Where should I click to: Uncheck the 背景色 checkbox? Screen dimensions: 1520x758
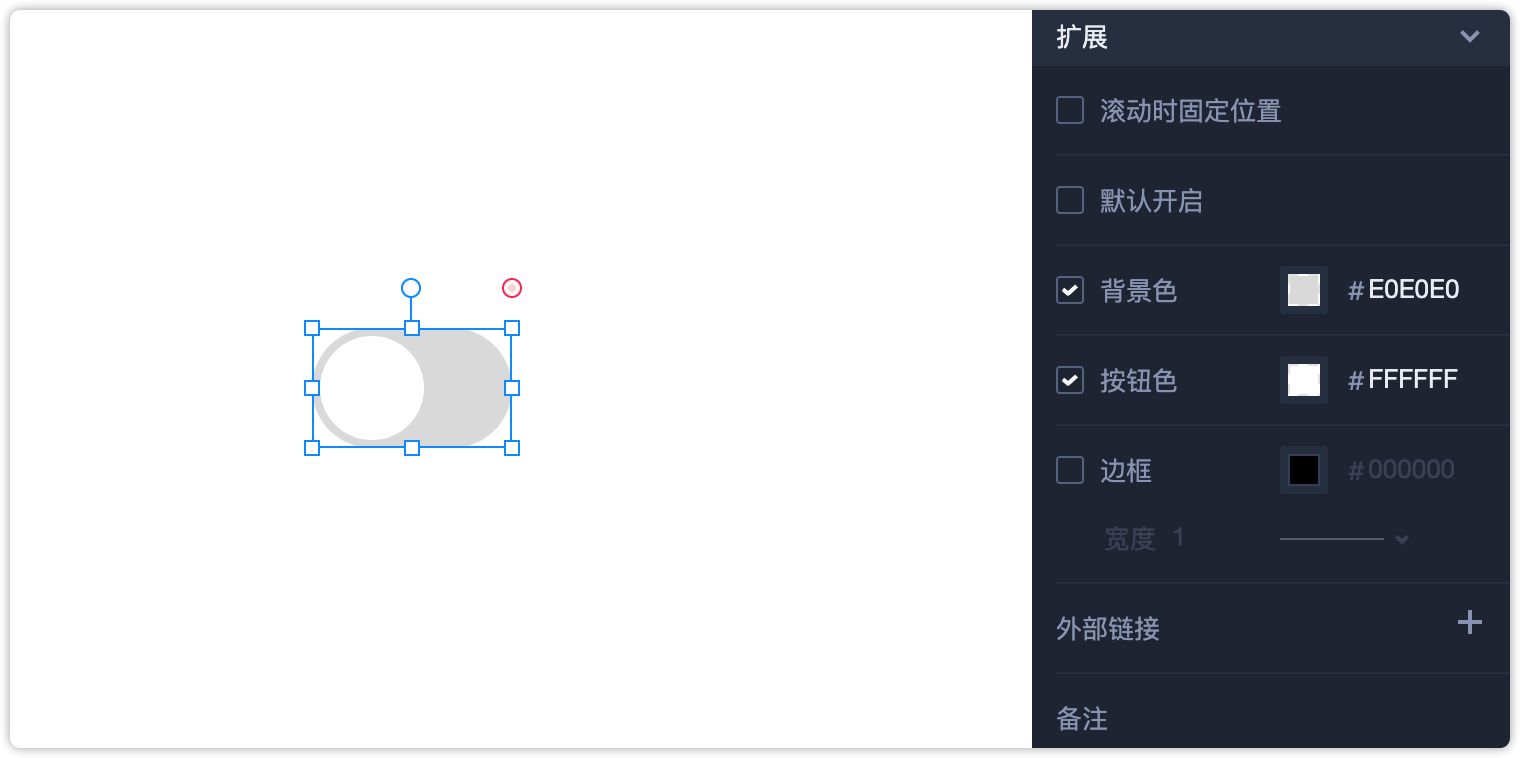tap(1070, 290)
